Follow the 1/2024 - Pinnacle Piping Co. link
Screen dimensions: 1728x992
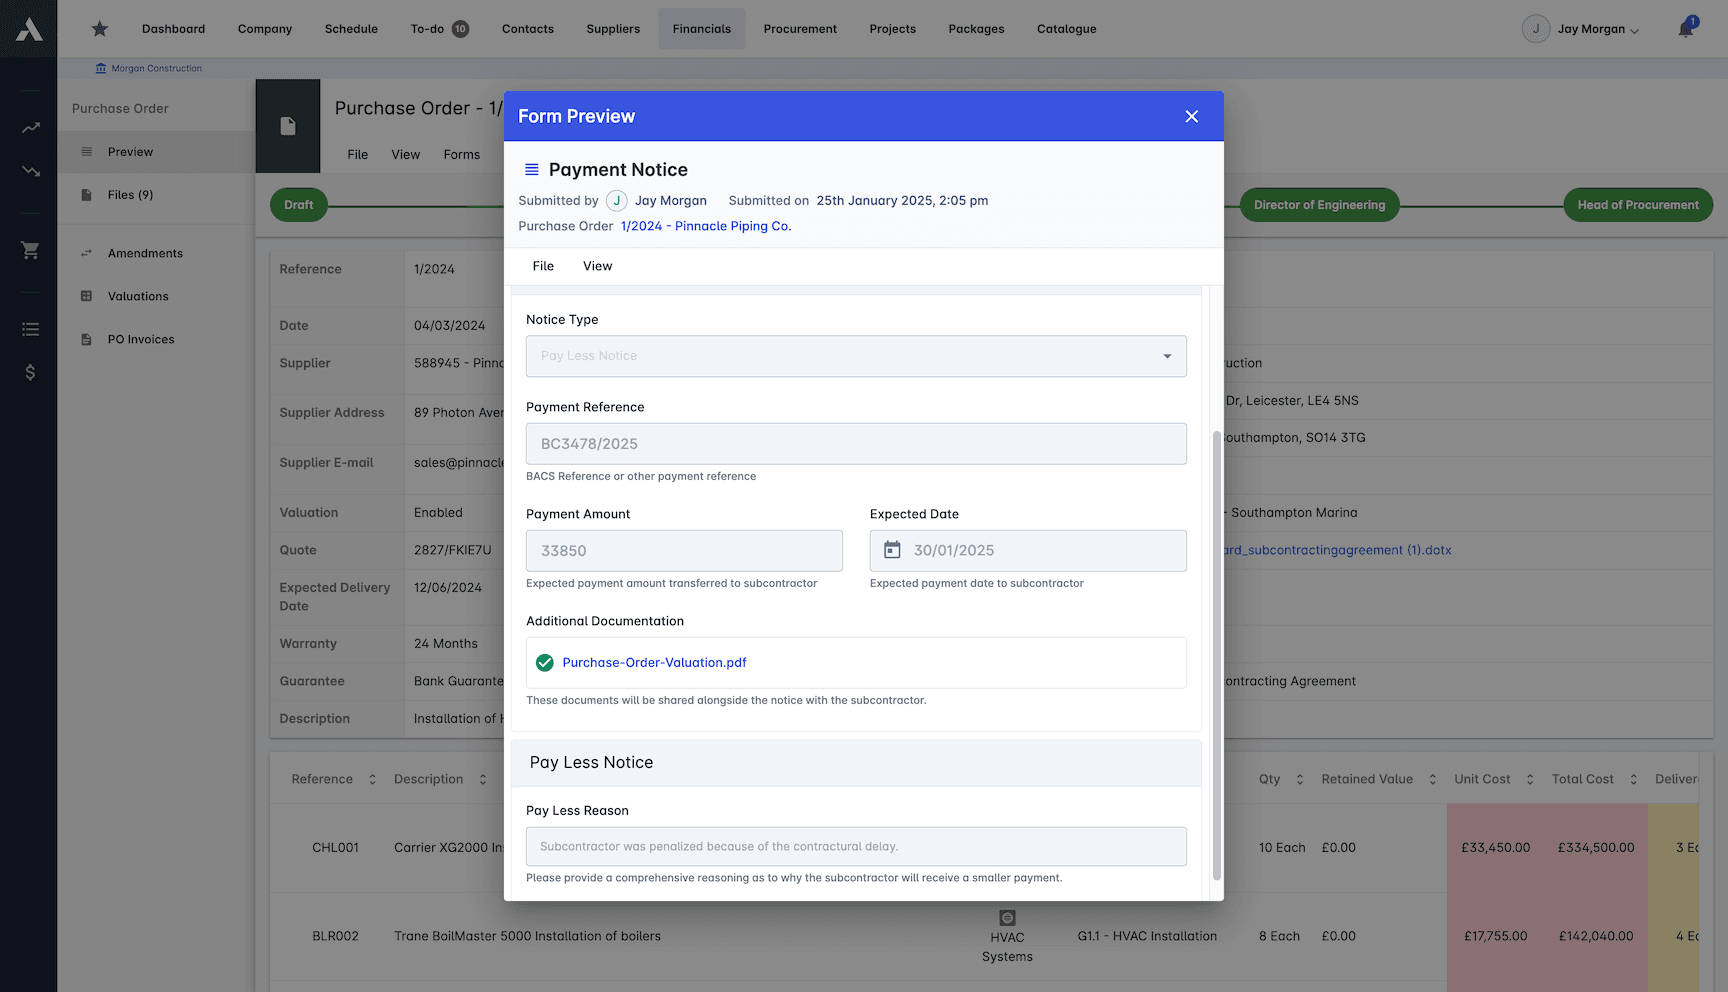[706, 226]
